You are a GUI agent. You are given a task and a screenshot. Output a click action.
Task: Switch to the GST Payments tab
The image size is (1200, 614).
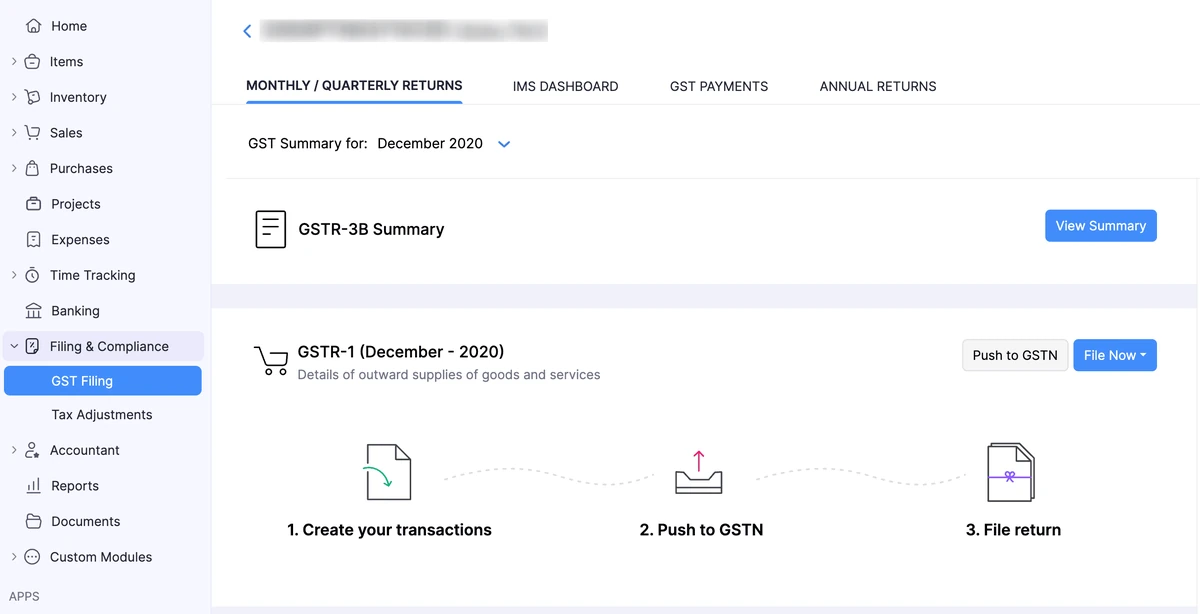click(719, 87)
